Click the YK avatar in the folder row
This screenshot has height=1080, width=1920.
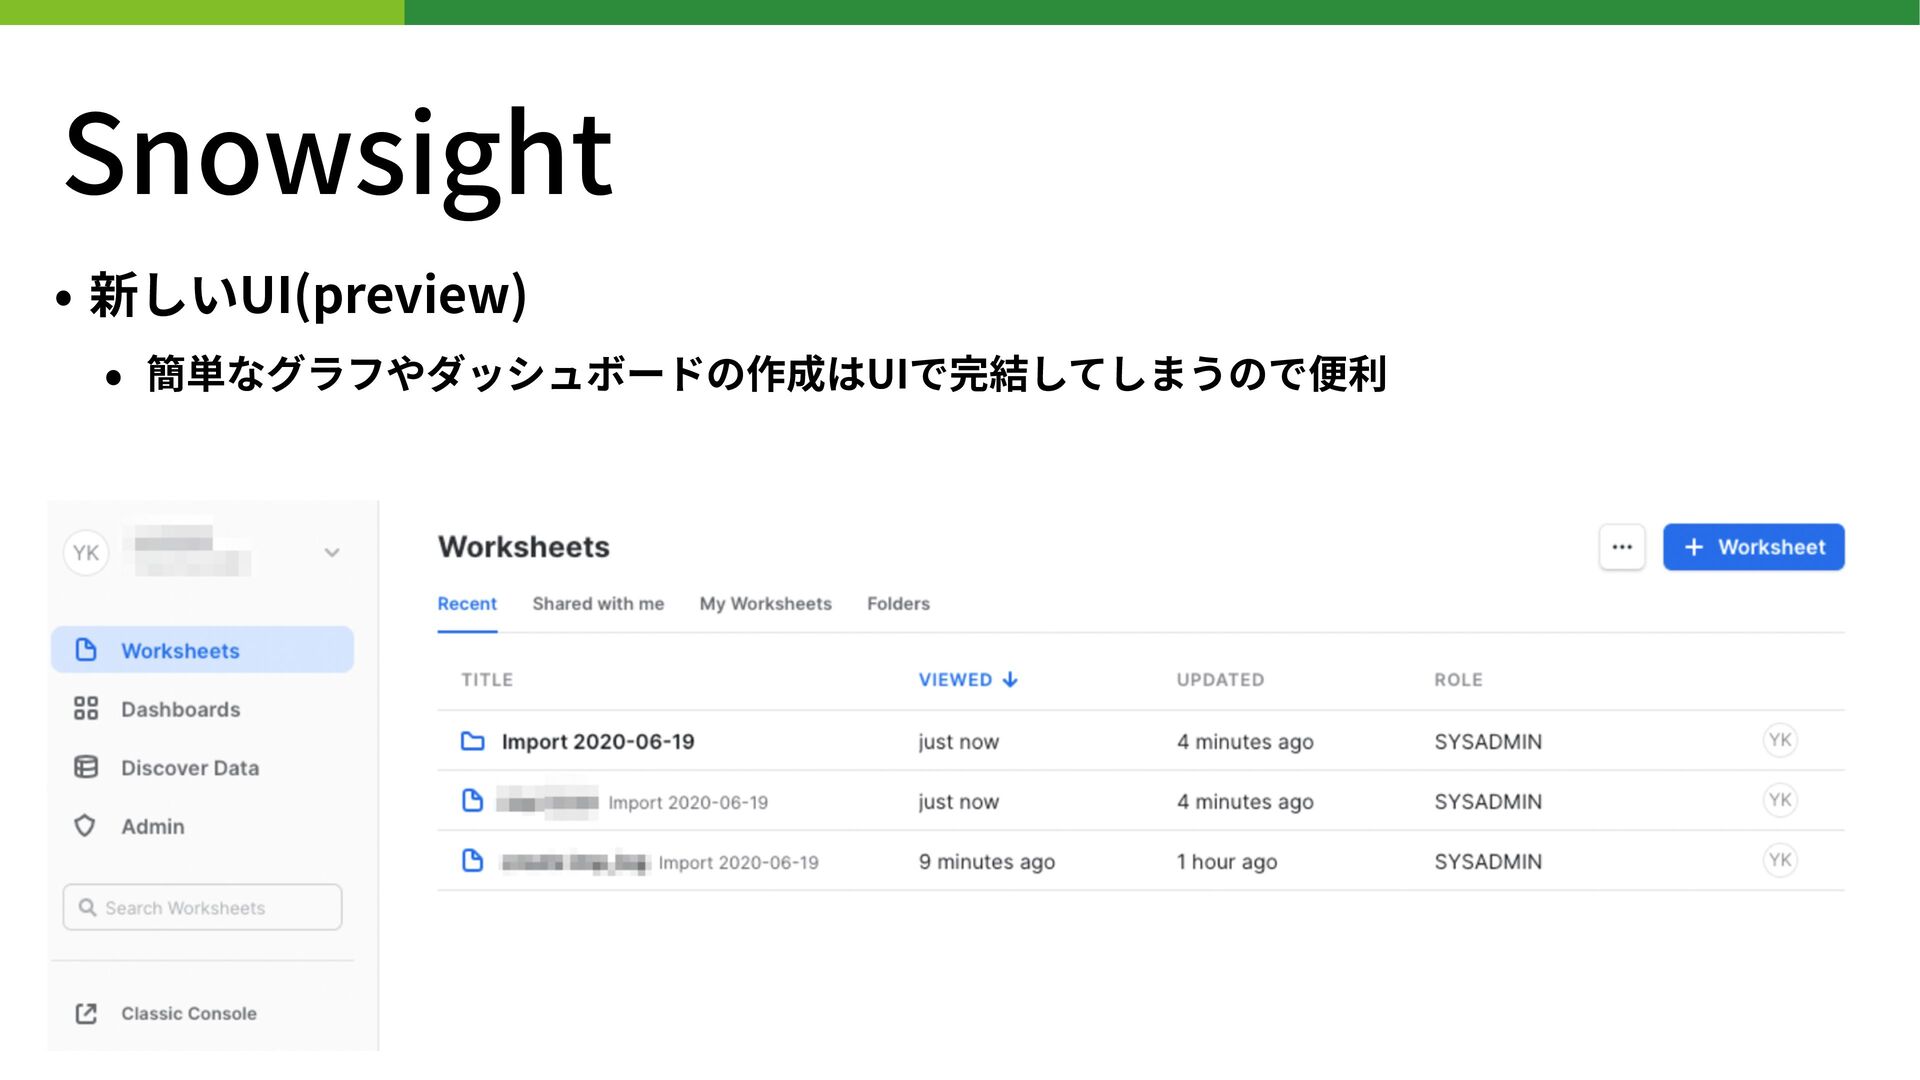click(x=1779, y=740)
